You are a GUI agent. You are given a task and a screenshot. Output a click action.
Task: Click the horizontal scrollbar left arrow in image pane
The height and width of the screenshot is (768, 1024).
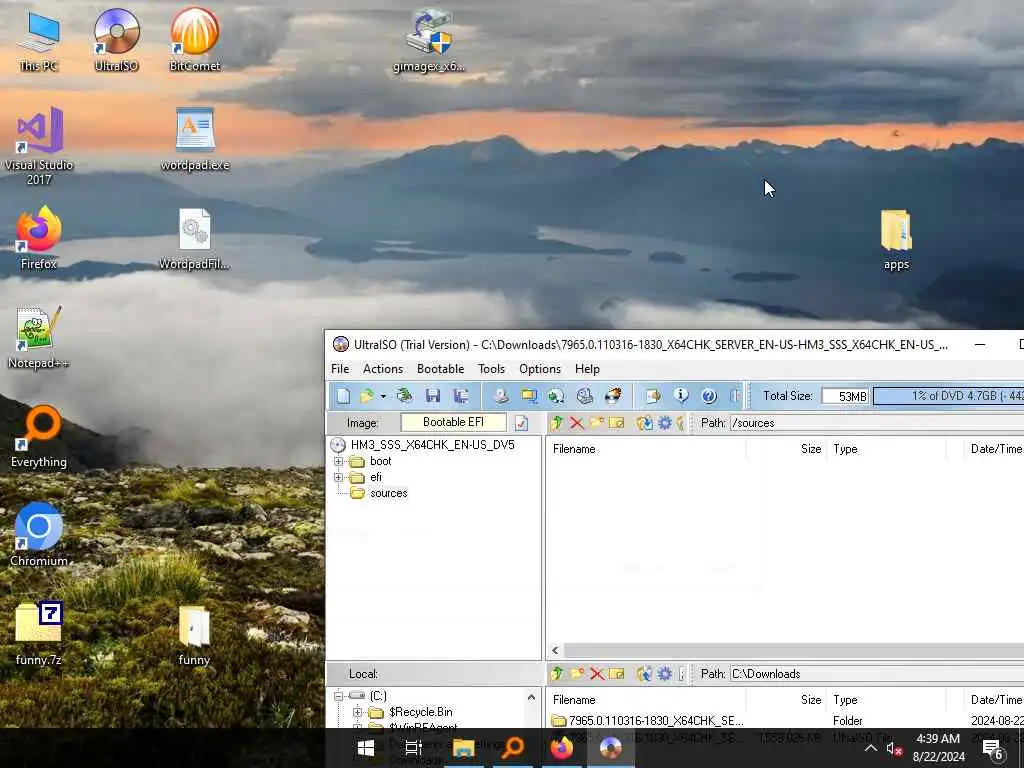[555, 650]
